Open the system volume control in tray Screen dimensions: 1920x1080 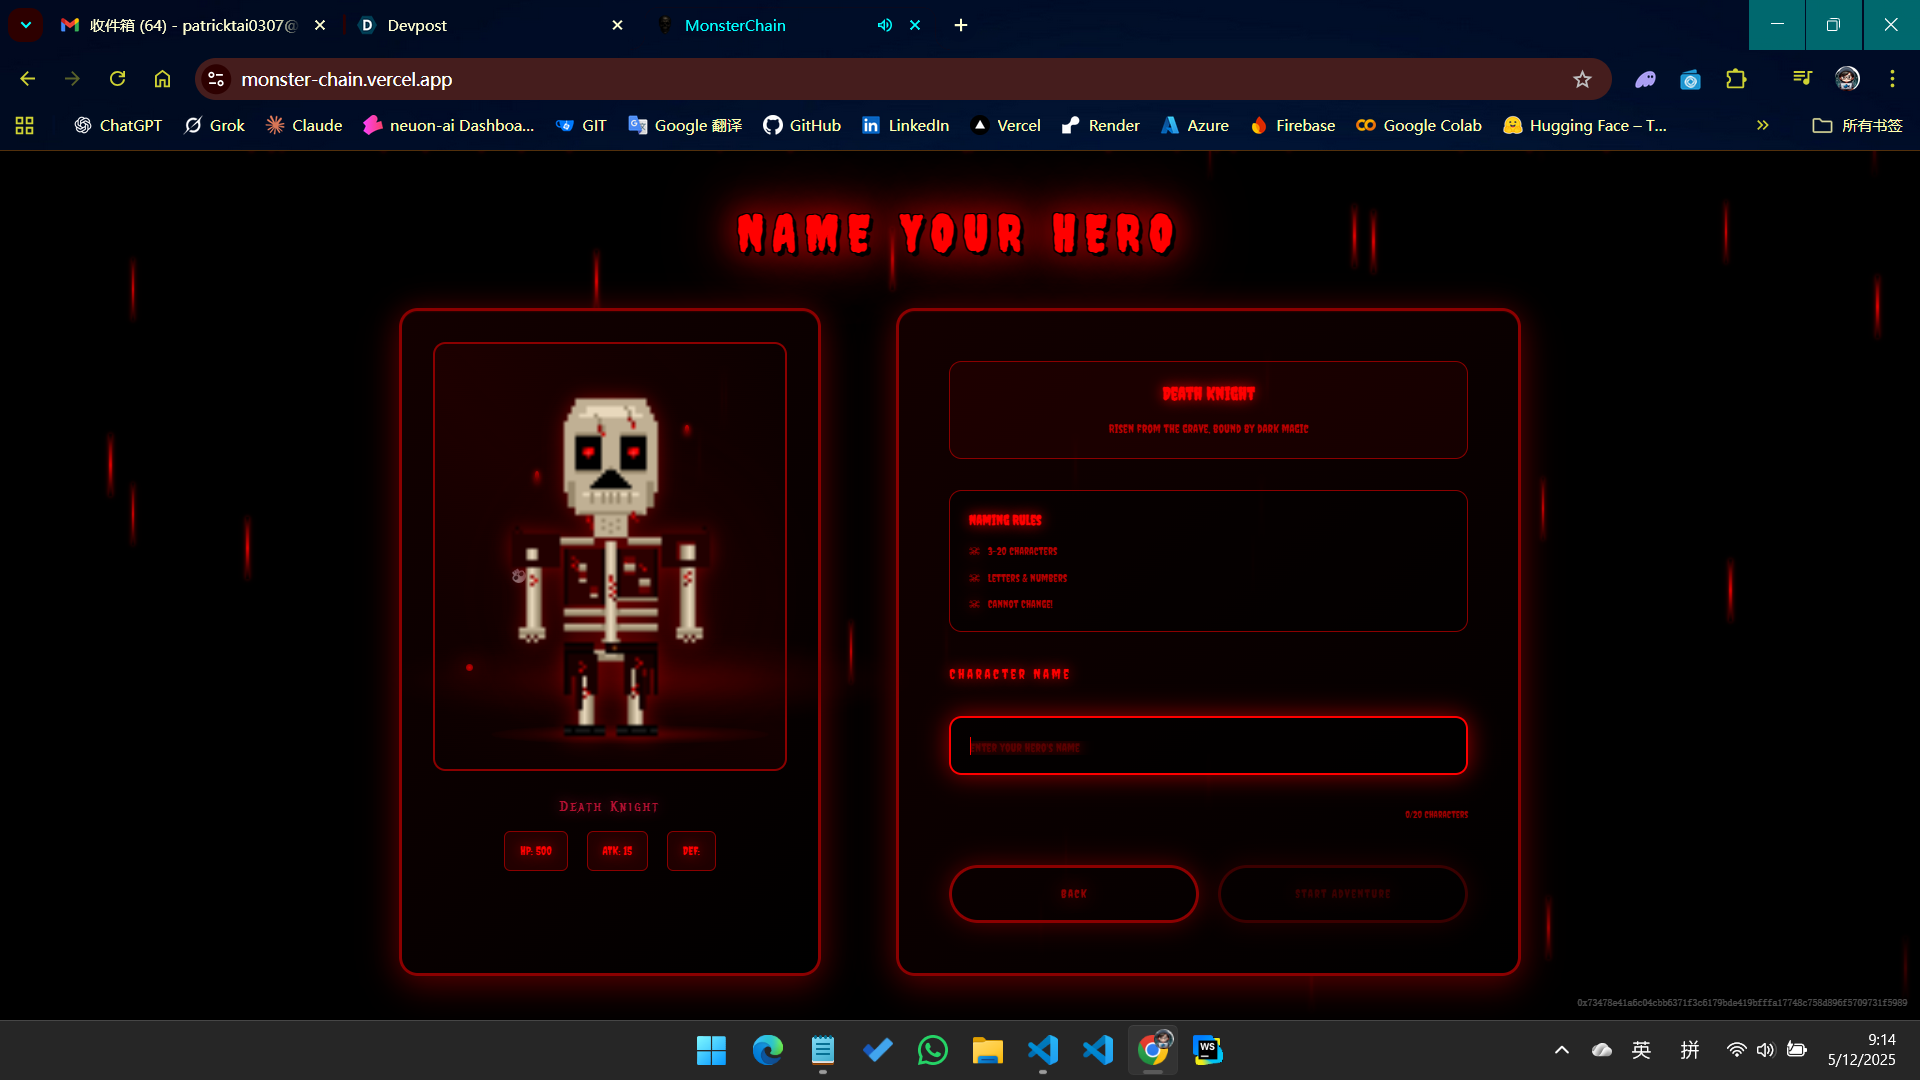click(x=1765, y=1050)
